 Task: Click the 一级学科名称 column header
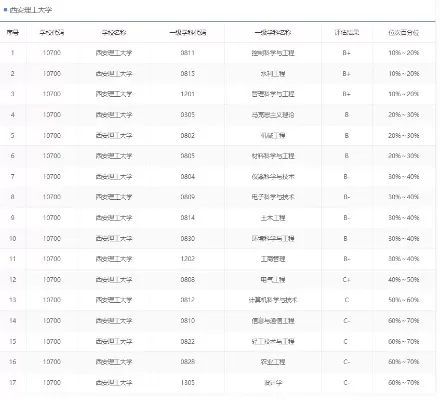273,33
